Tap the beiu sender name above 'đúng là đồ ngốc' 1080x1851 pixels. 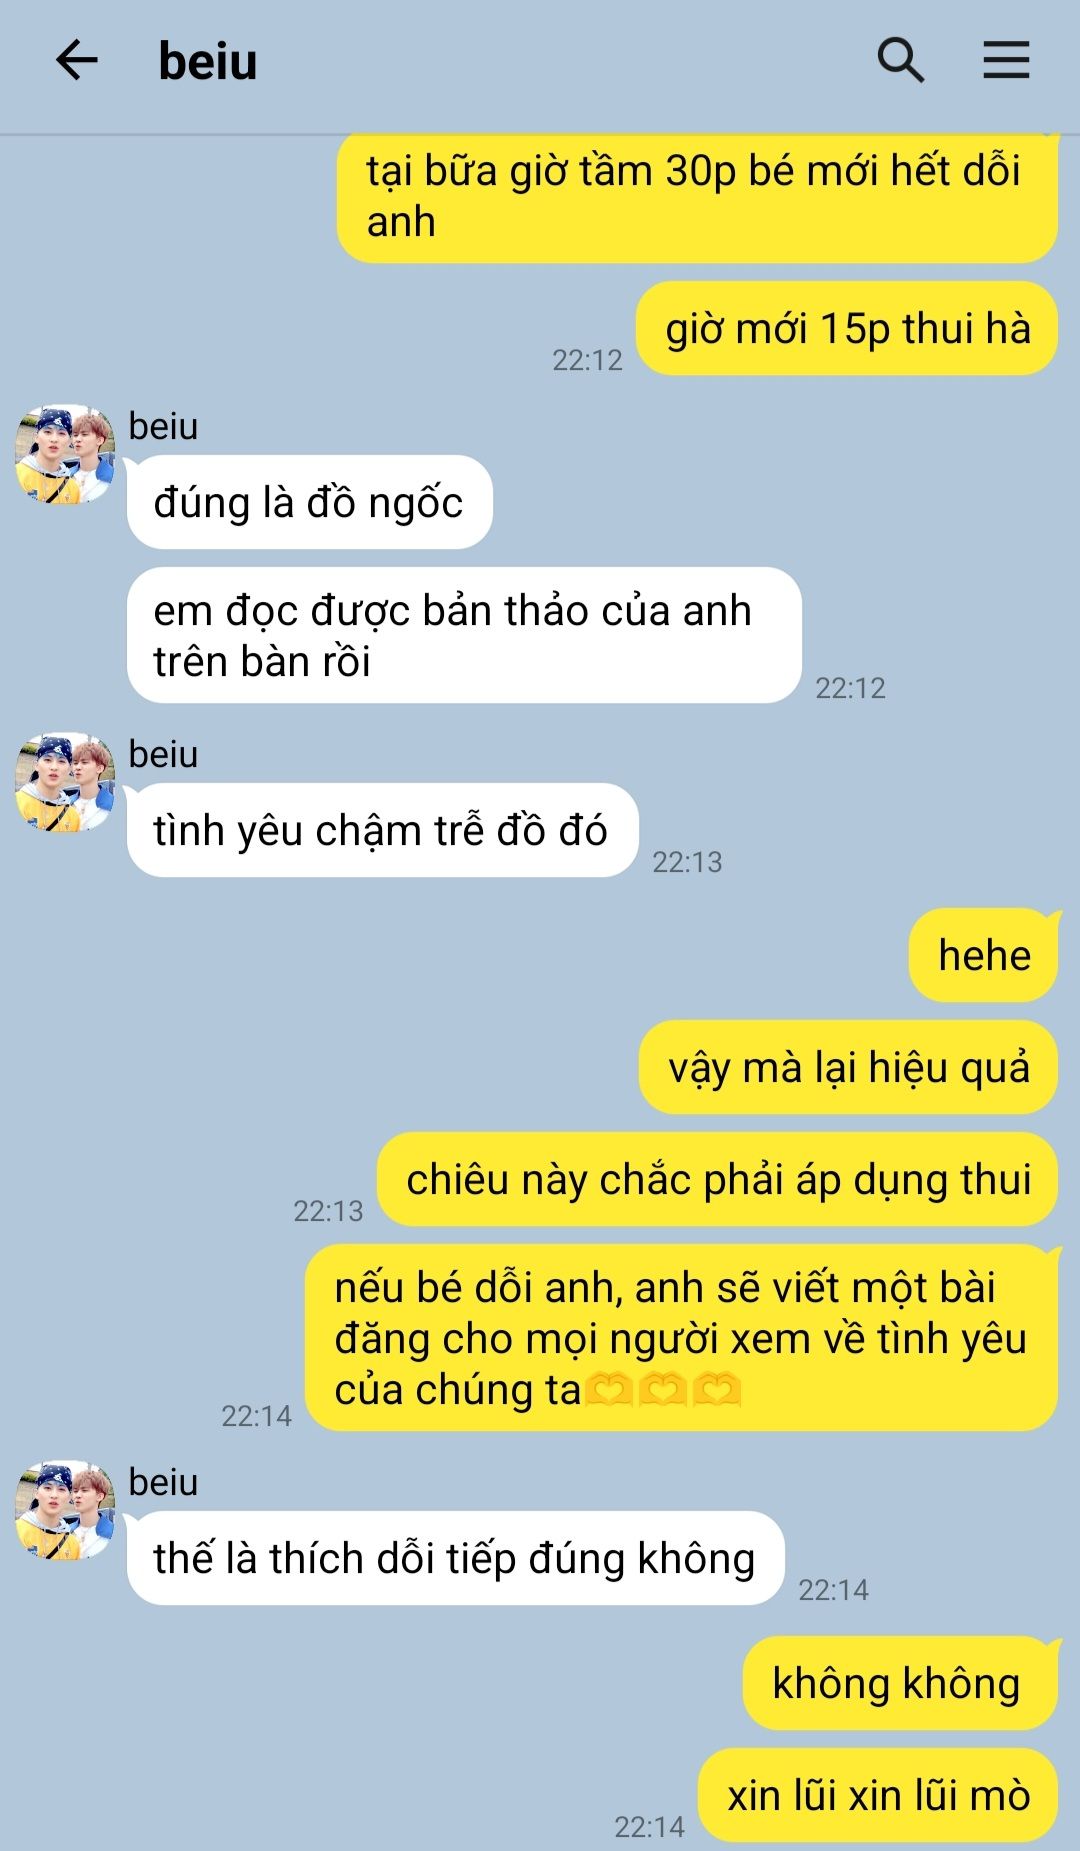pos(163,426)
